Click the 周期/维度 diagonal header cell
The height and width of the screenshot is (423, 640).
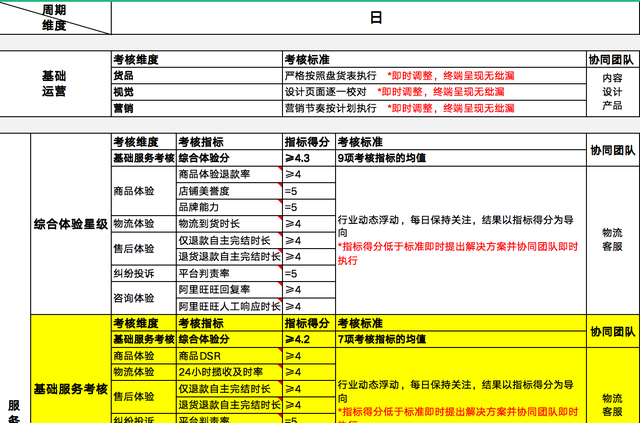[55, 17]
